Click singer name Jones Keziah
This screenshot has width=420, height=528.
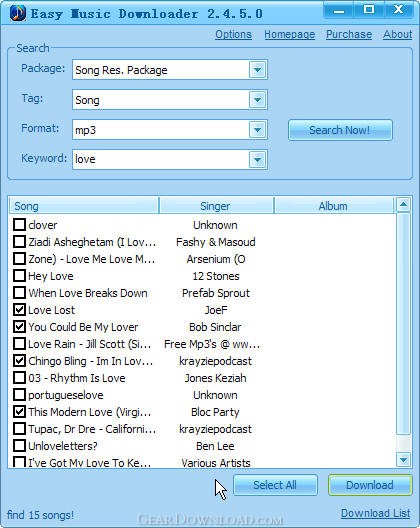click(215, 378)
